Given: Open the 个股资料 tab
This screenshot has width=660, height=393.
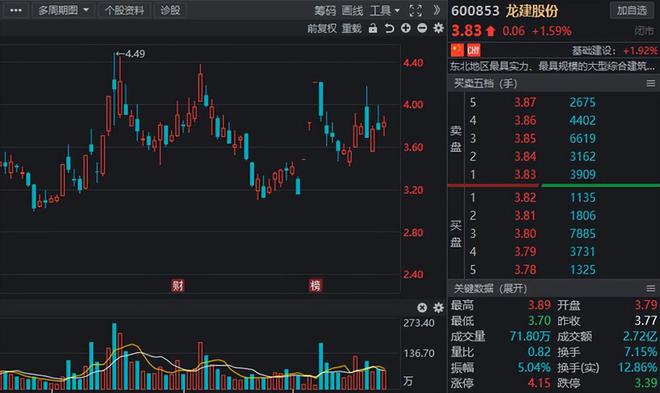Looking at the screenshot, I should pyautogui.click(x=124, y=11).
